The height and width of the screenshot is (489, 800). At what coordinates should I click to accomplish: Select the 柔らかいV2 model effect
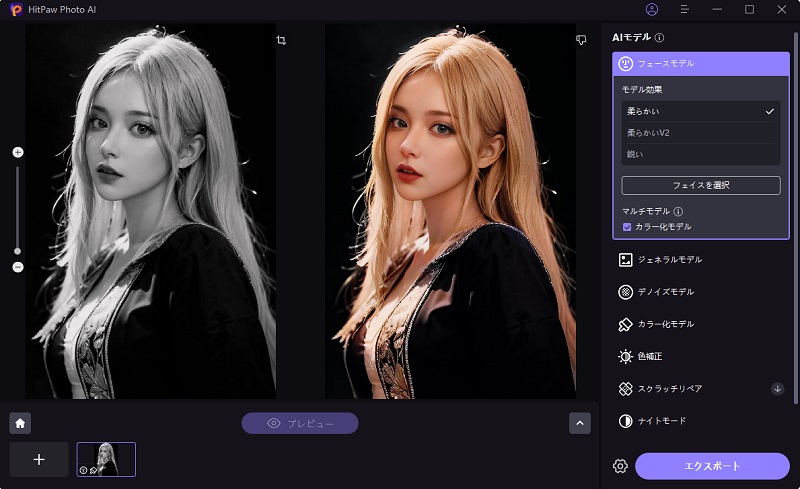pyautogui.click(x=699, y=133)
